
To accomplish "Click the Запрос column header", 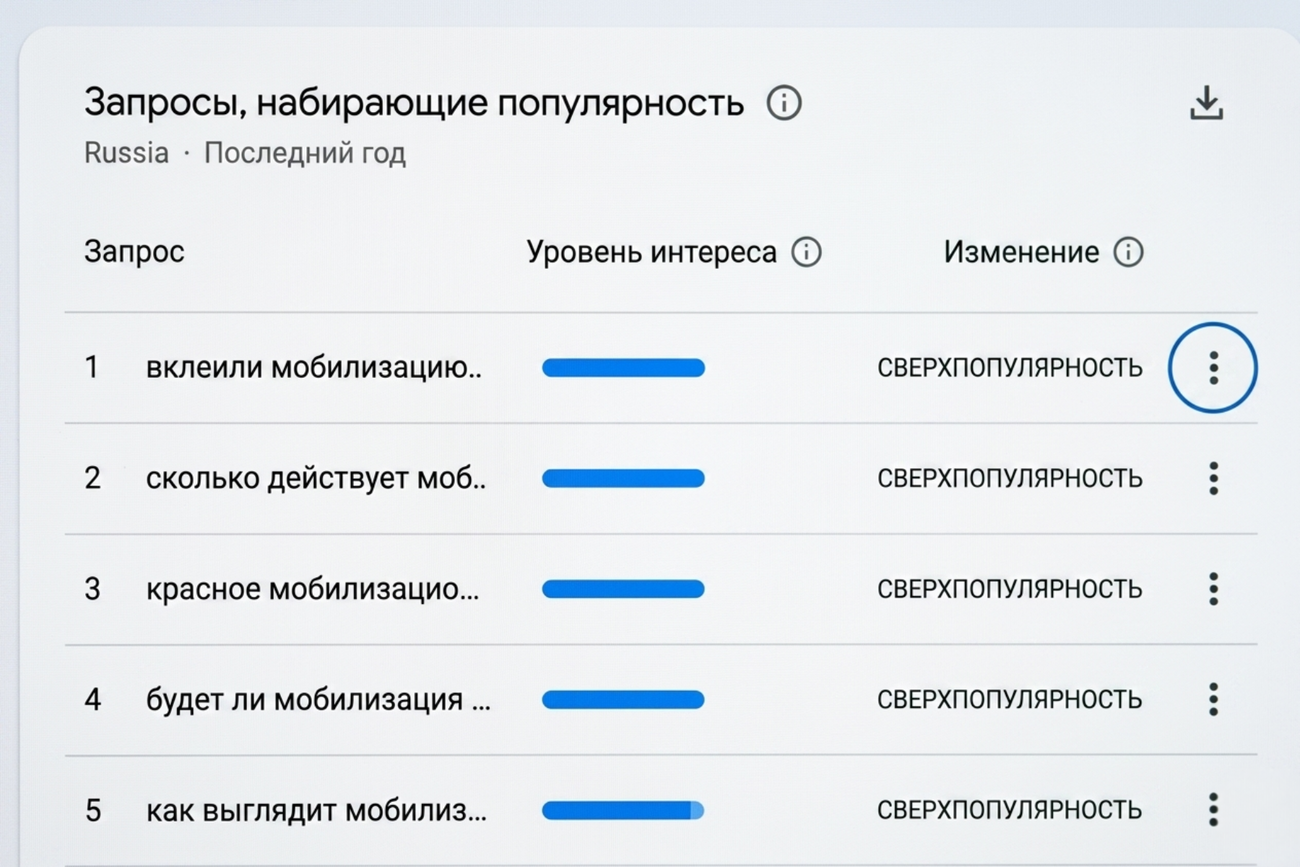I will point(134,252).
